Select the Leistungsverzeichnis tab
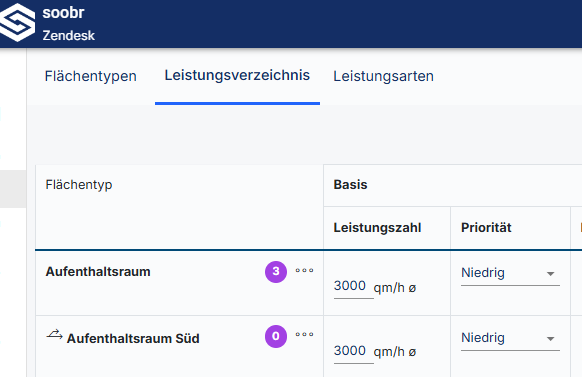Image resolution: width=582 pixels, height=377 pixels. tap(237, 75)
